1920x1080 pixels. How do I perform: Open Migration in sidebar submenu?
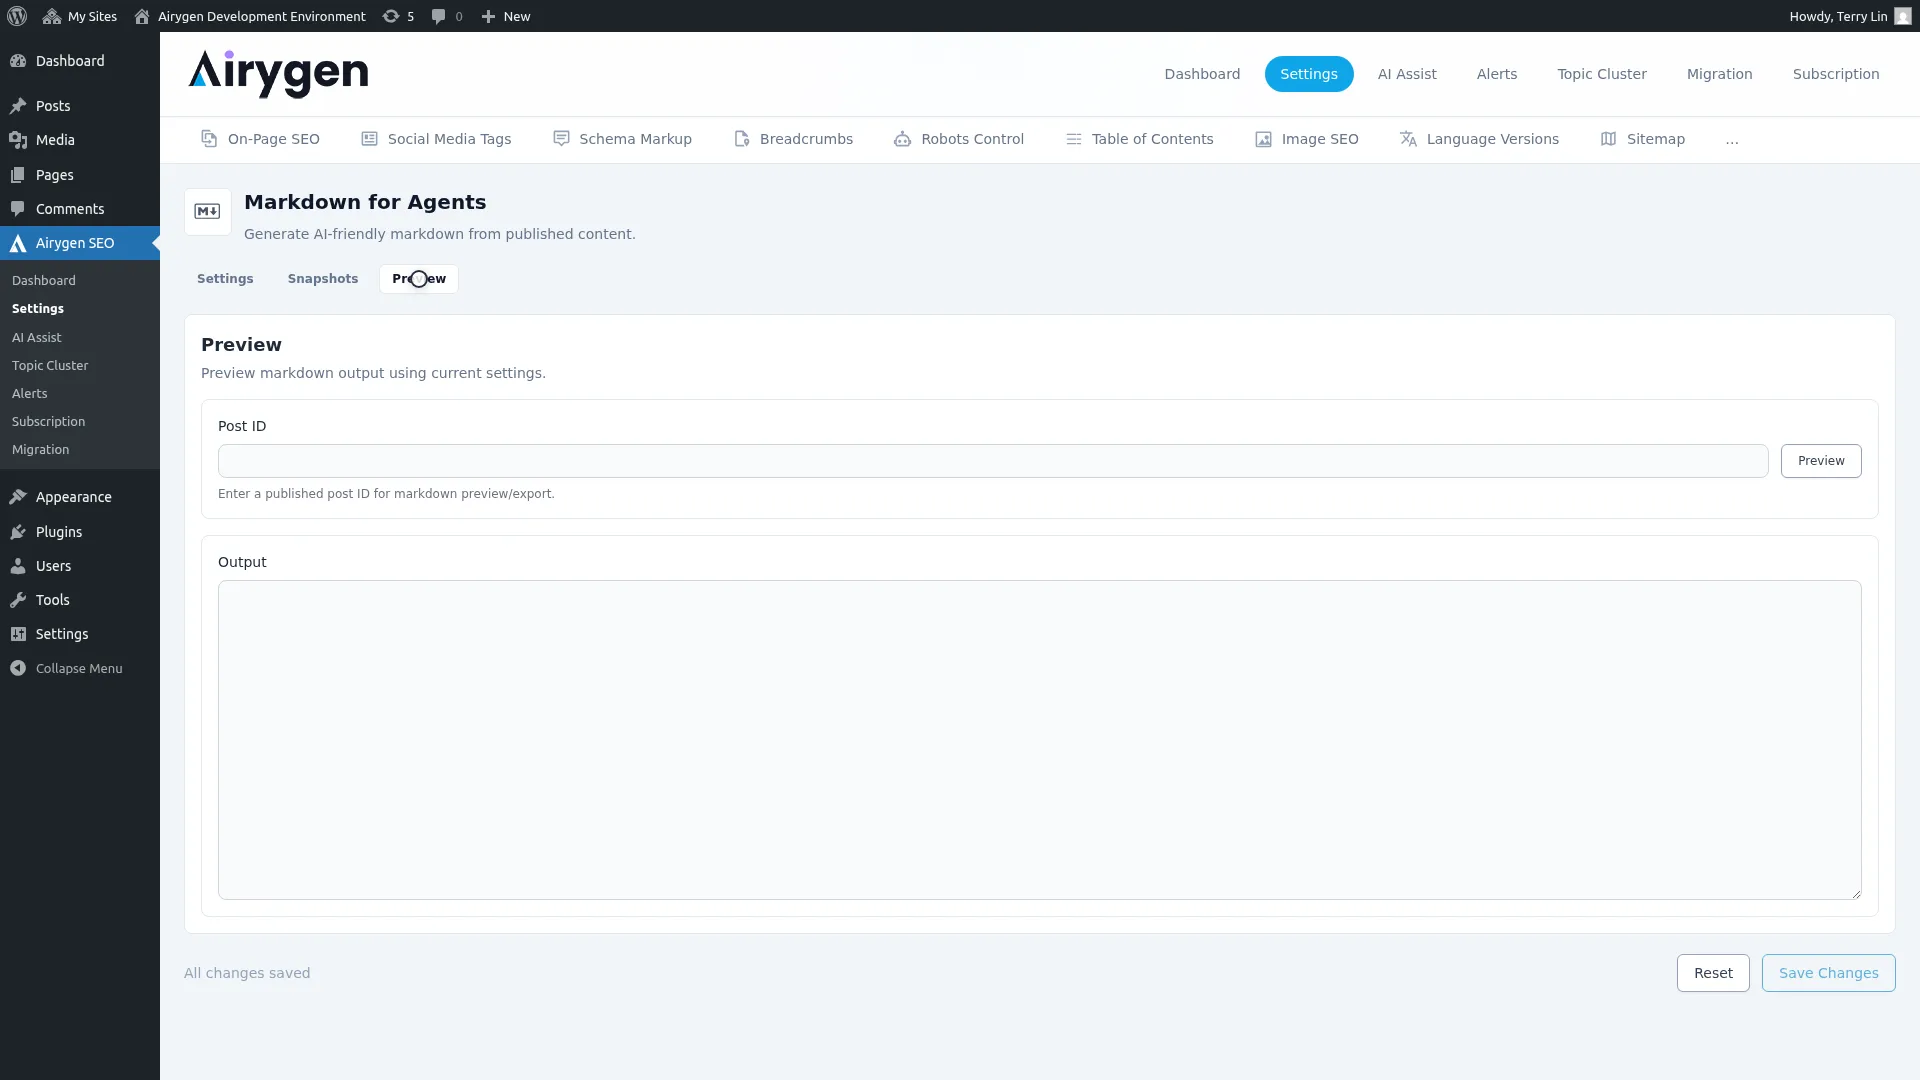tap(41, 450)
